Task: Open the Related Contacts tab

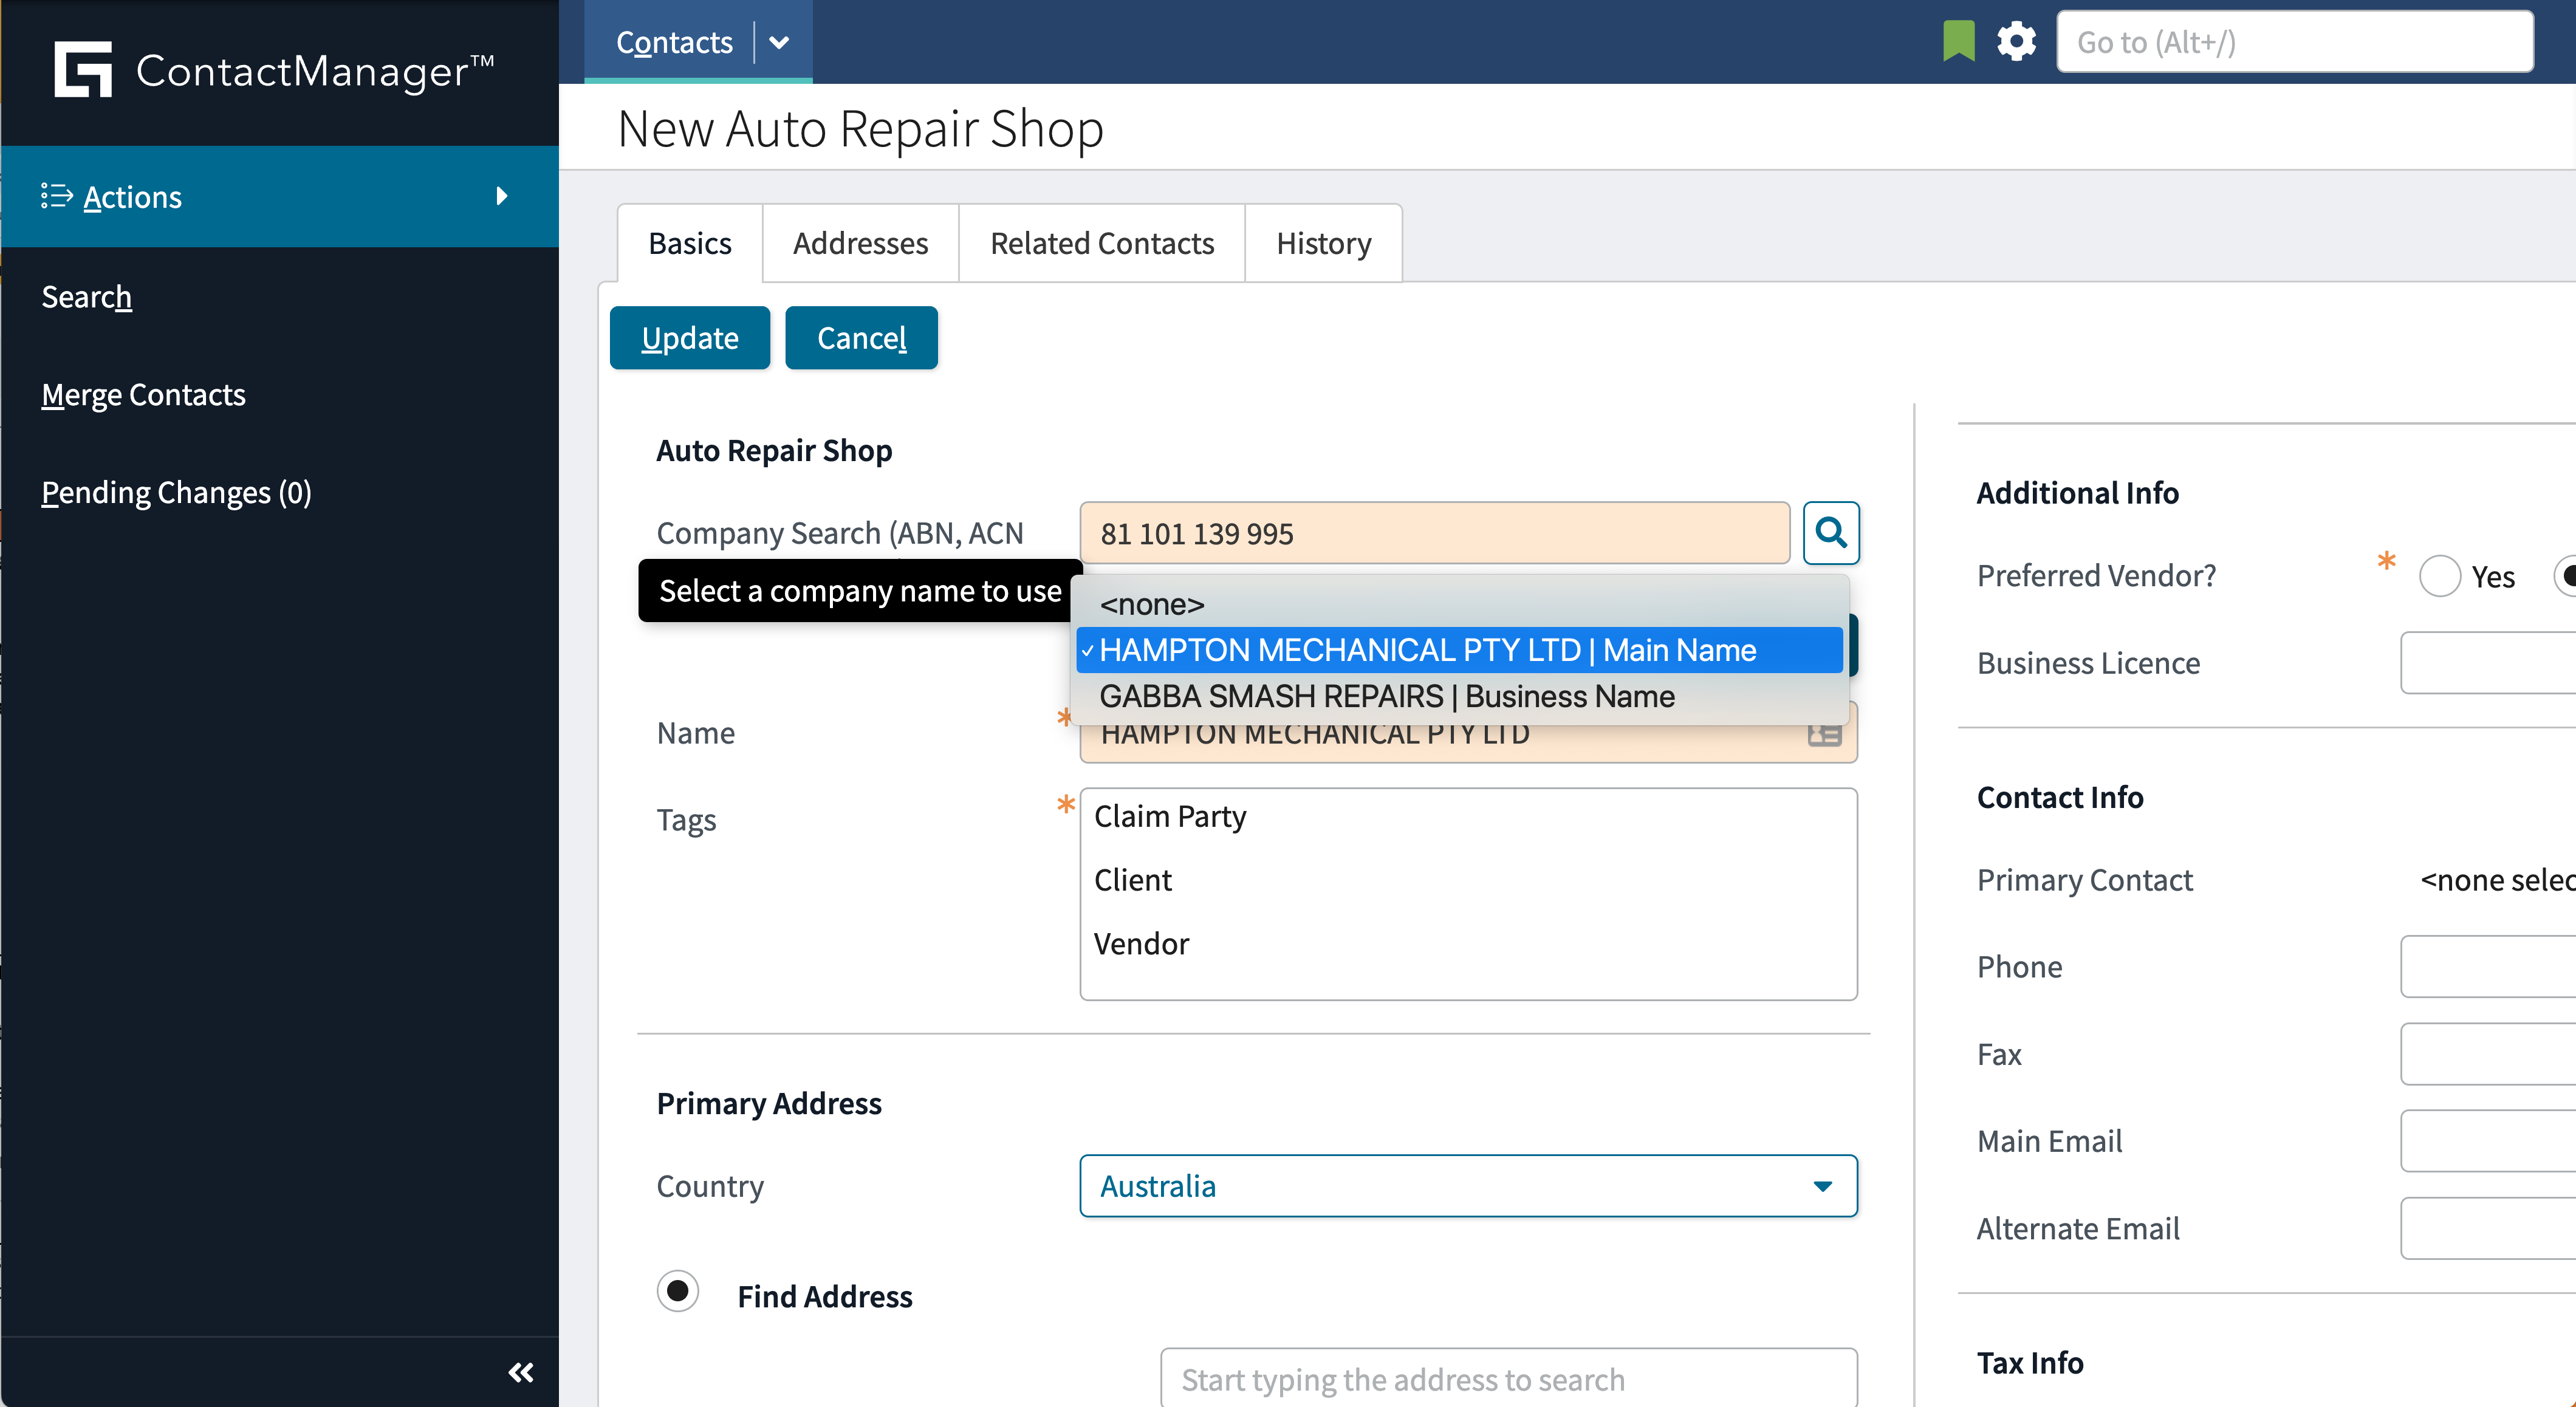Action: [x=1101, y=243]
